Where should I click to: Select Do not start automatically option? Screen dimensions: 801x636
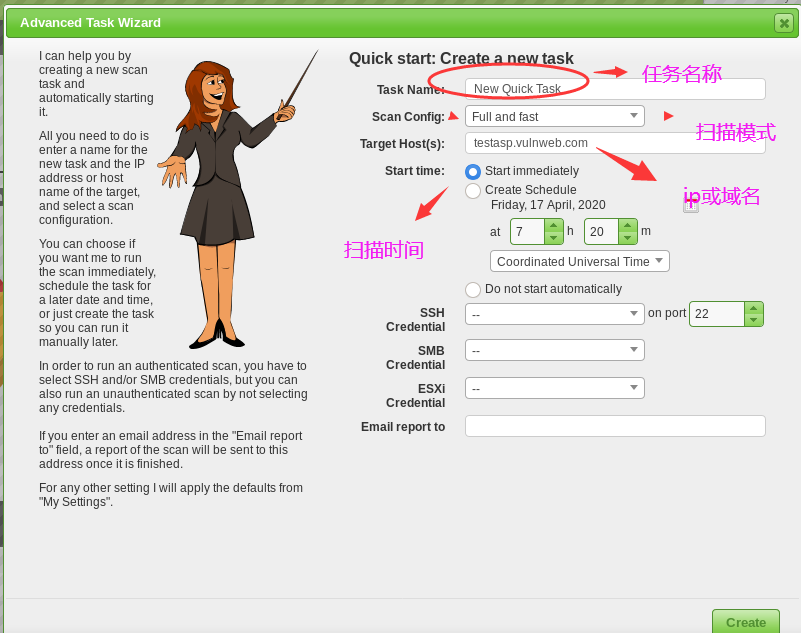click(x=473, y=290)
